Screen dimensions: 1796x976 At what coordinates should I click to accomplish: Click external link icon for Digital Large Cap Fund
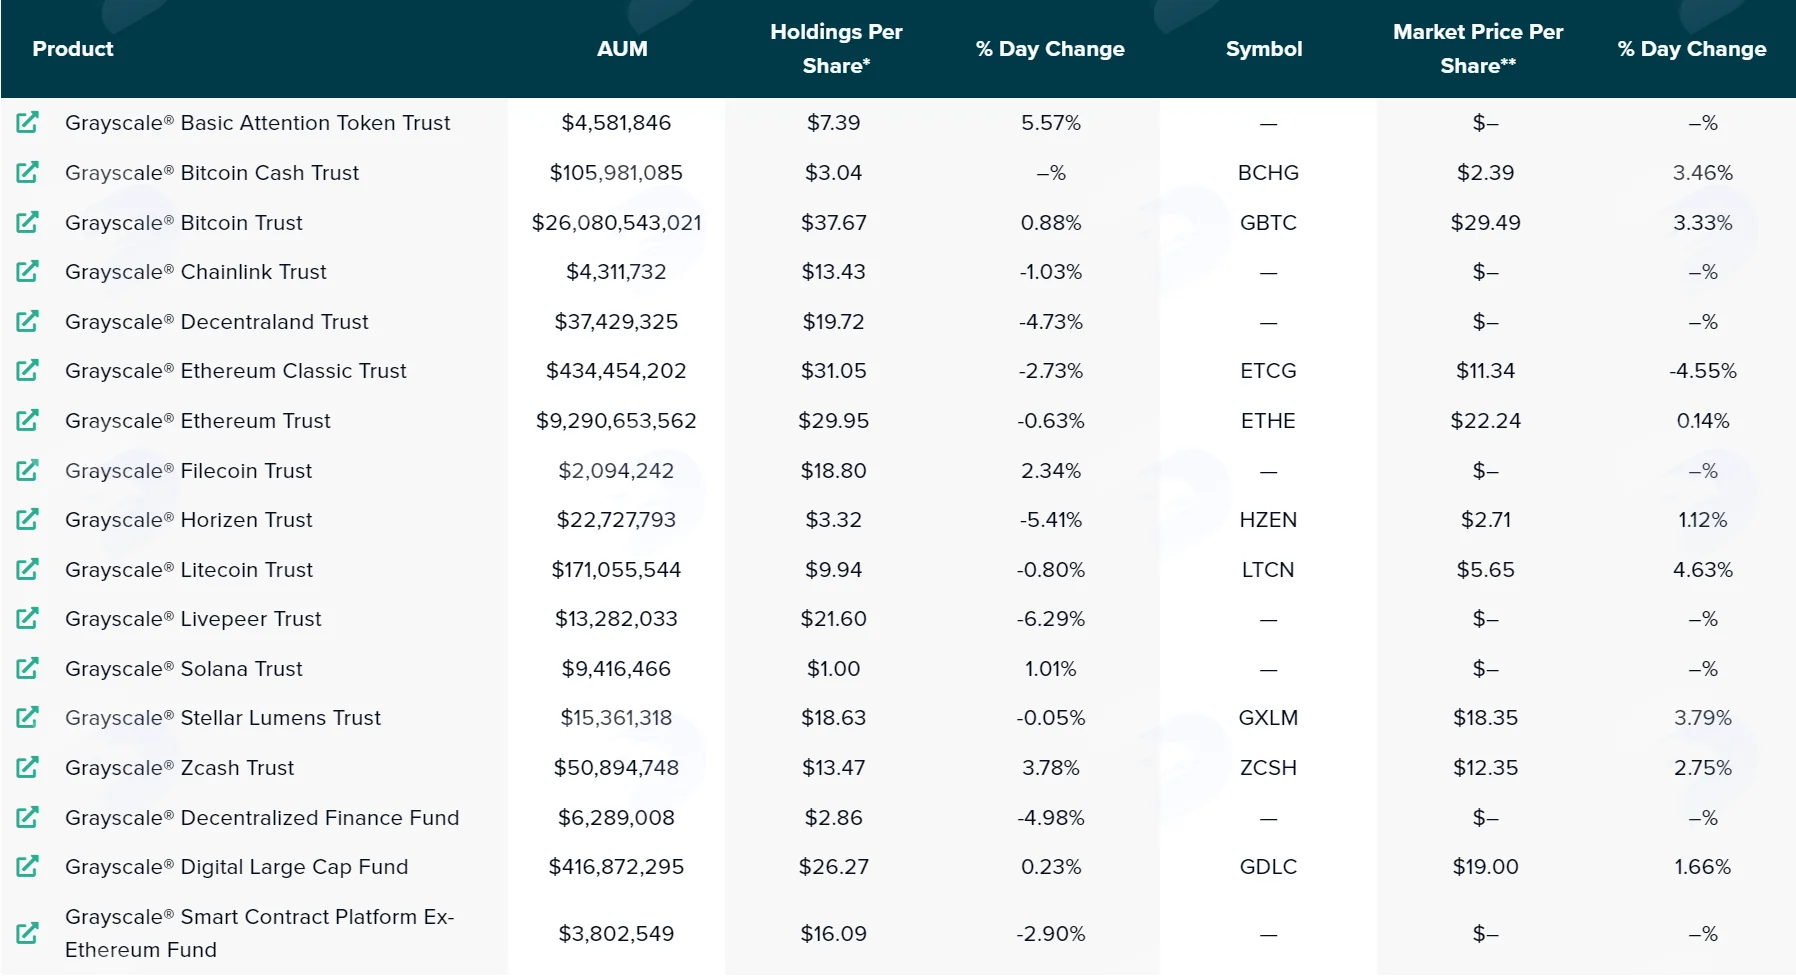27,866
